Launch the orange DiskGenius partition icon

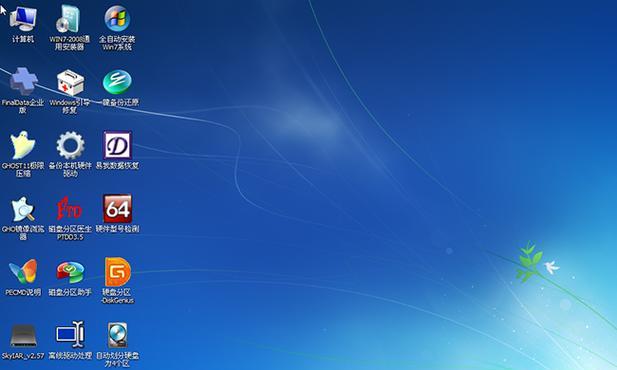(x=117, y=272)
